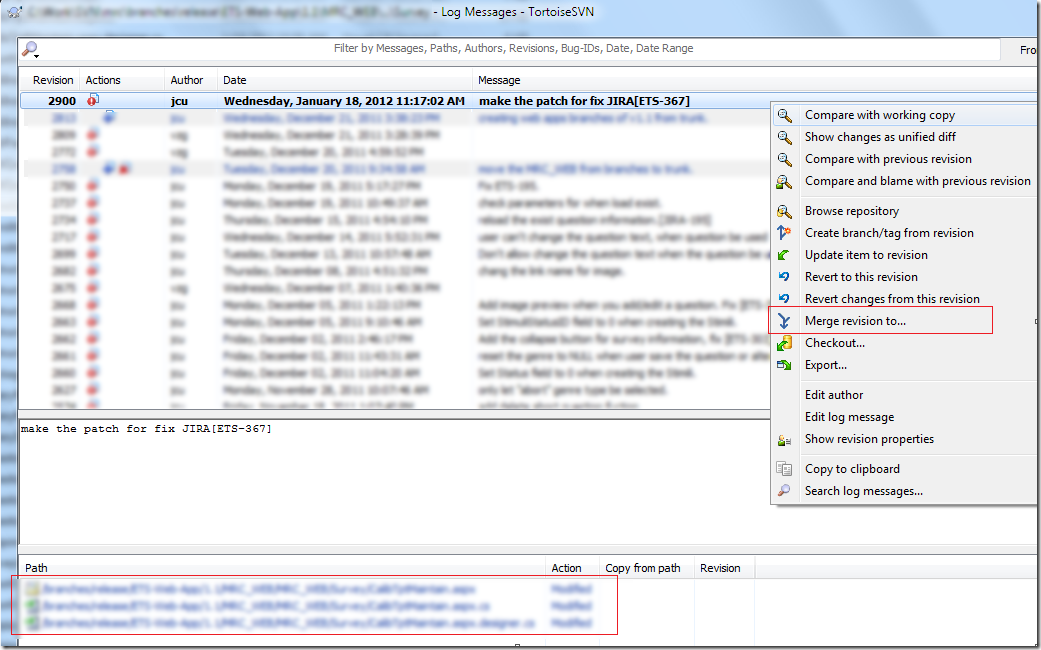Choose Compare and blame with previous revision
Screen dimensions: 1041x650
tap(918, 181)
